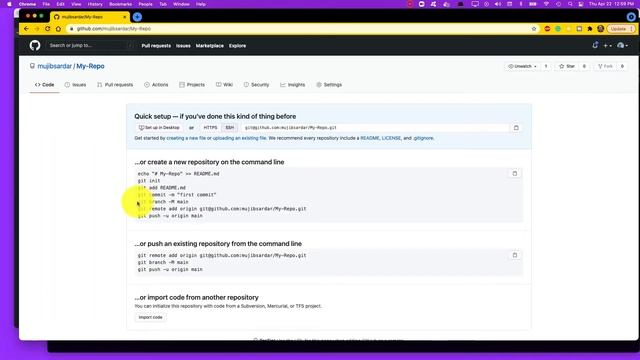The height and width of the screenshot is (360, 640).
Task: Open the Projects tab
Action: [192, 85]
